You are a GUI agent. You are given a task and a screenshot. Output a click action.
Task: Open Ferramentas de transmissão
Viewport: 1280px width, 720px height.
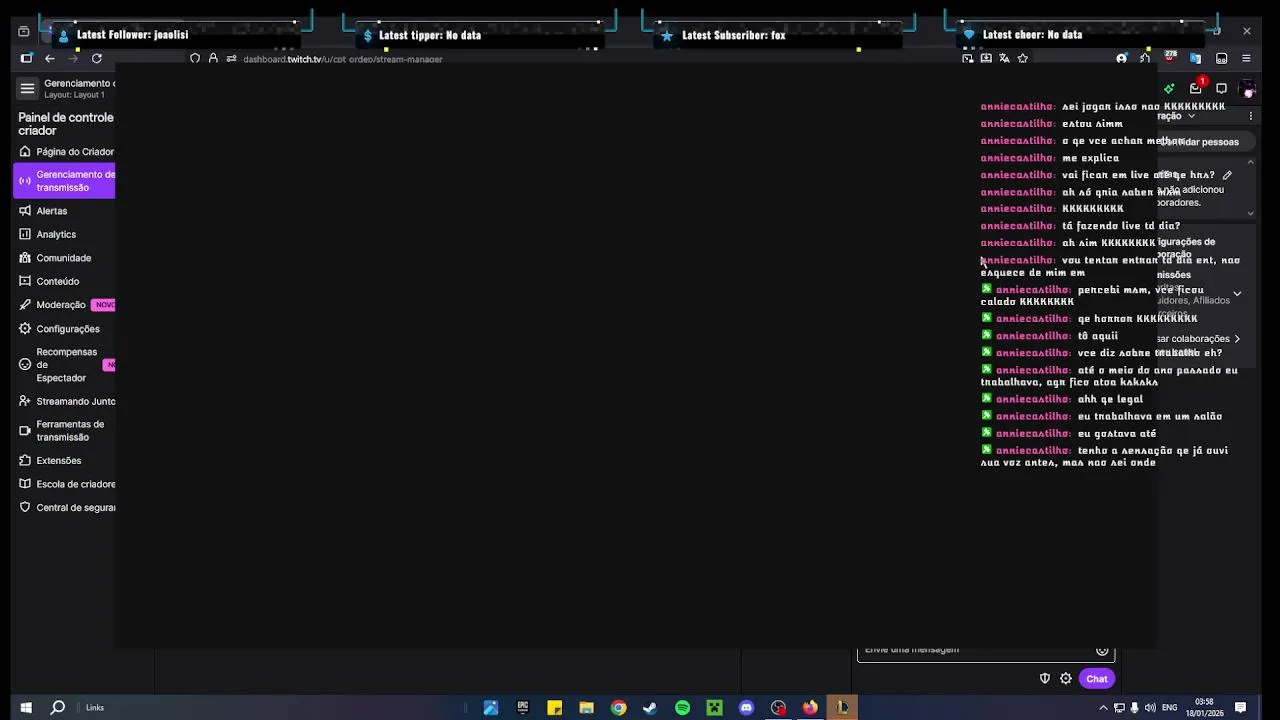tap(66, 431)
